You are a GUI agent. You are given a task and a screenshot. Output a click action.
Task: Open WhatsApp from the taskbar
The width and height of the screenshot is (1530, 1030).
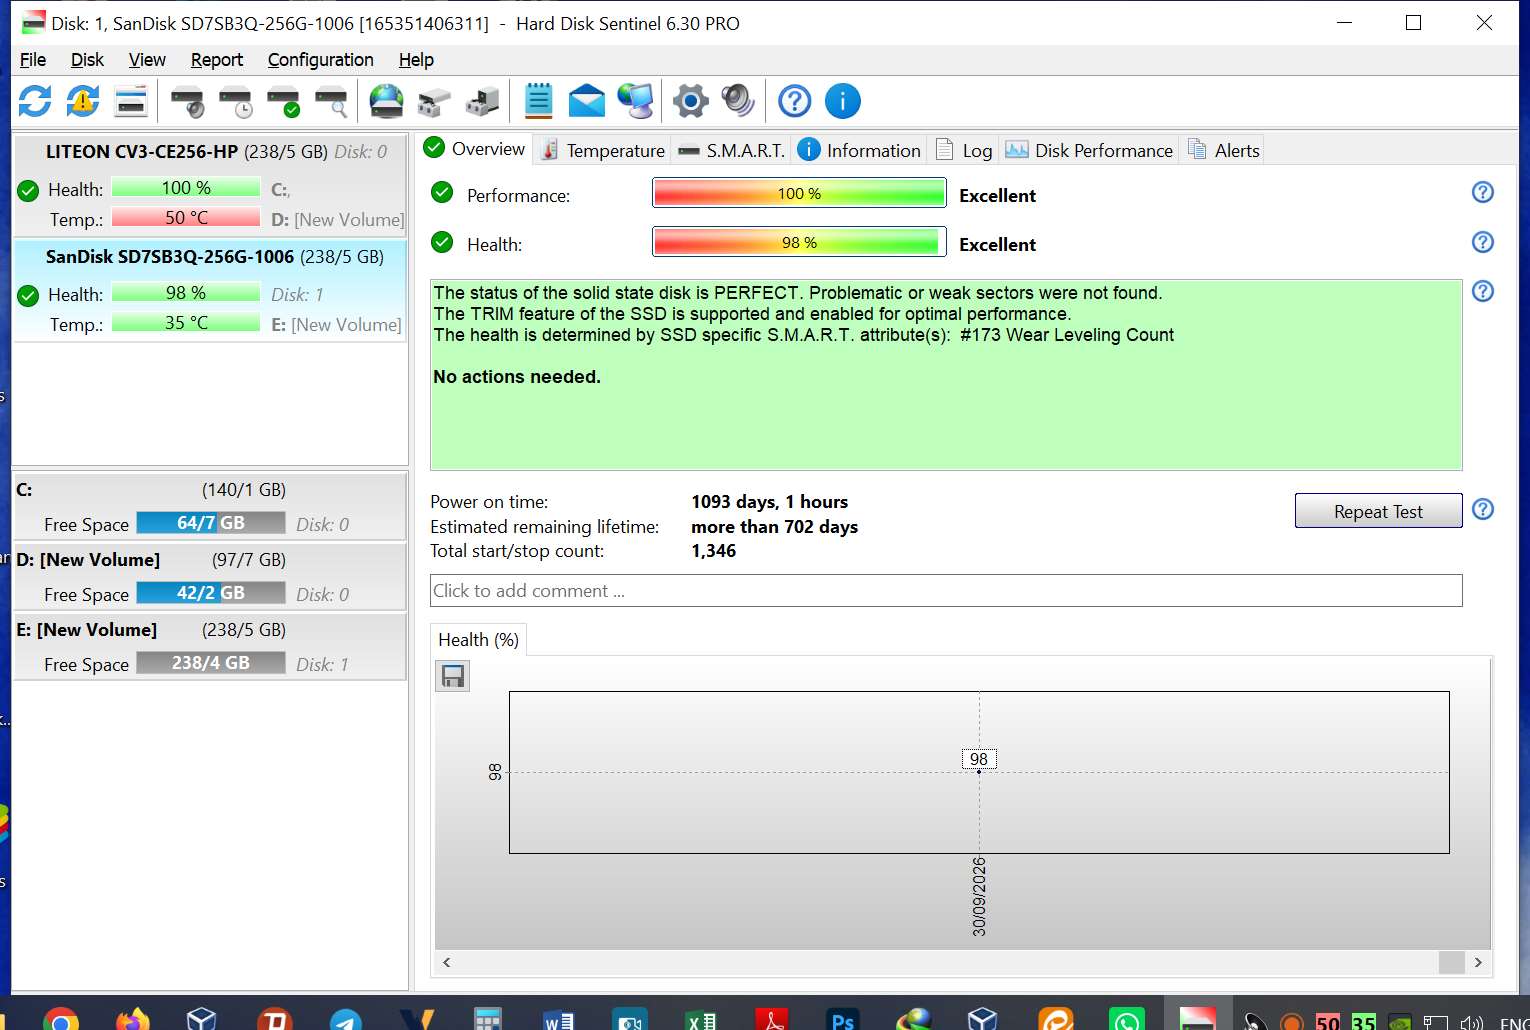[1127, 1020]
